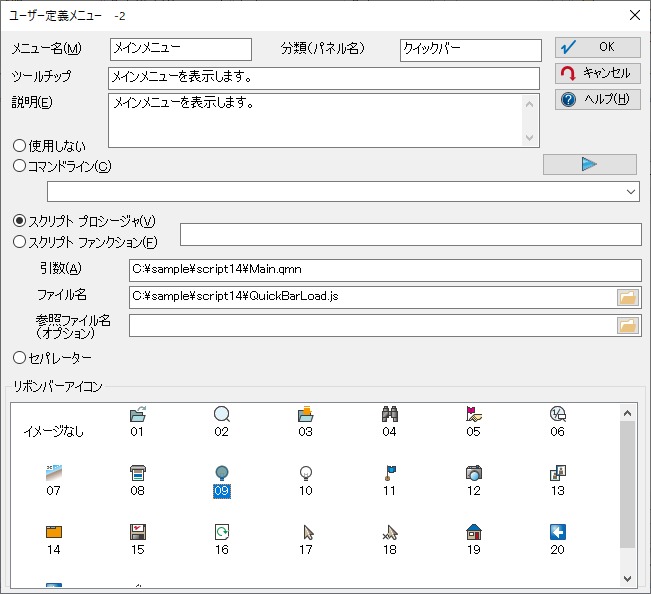This screenshot has height=594, width=651.
Task: Open the command line dropdown arrow
Action: 631,192
